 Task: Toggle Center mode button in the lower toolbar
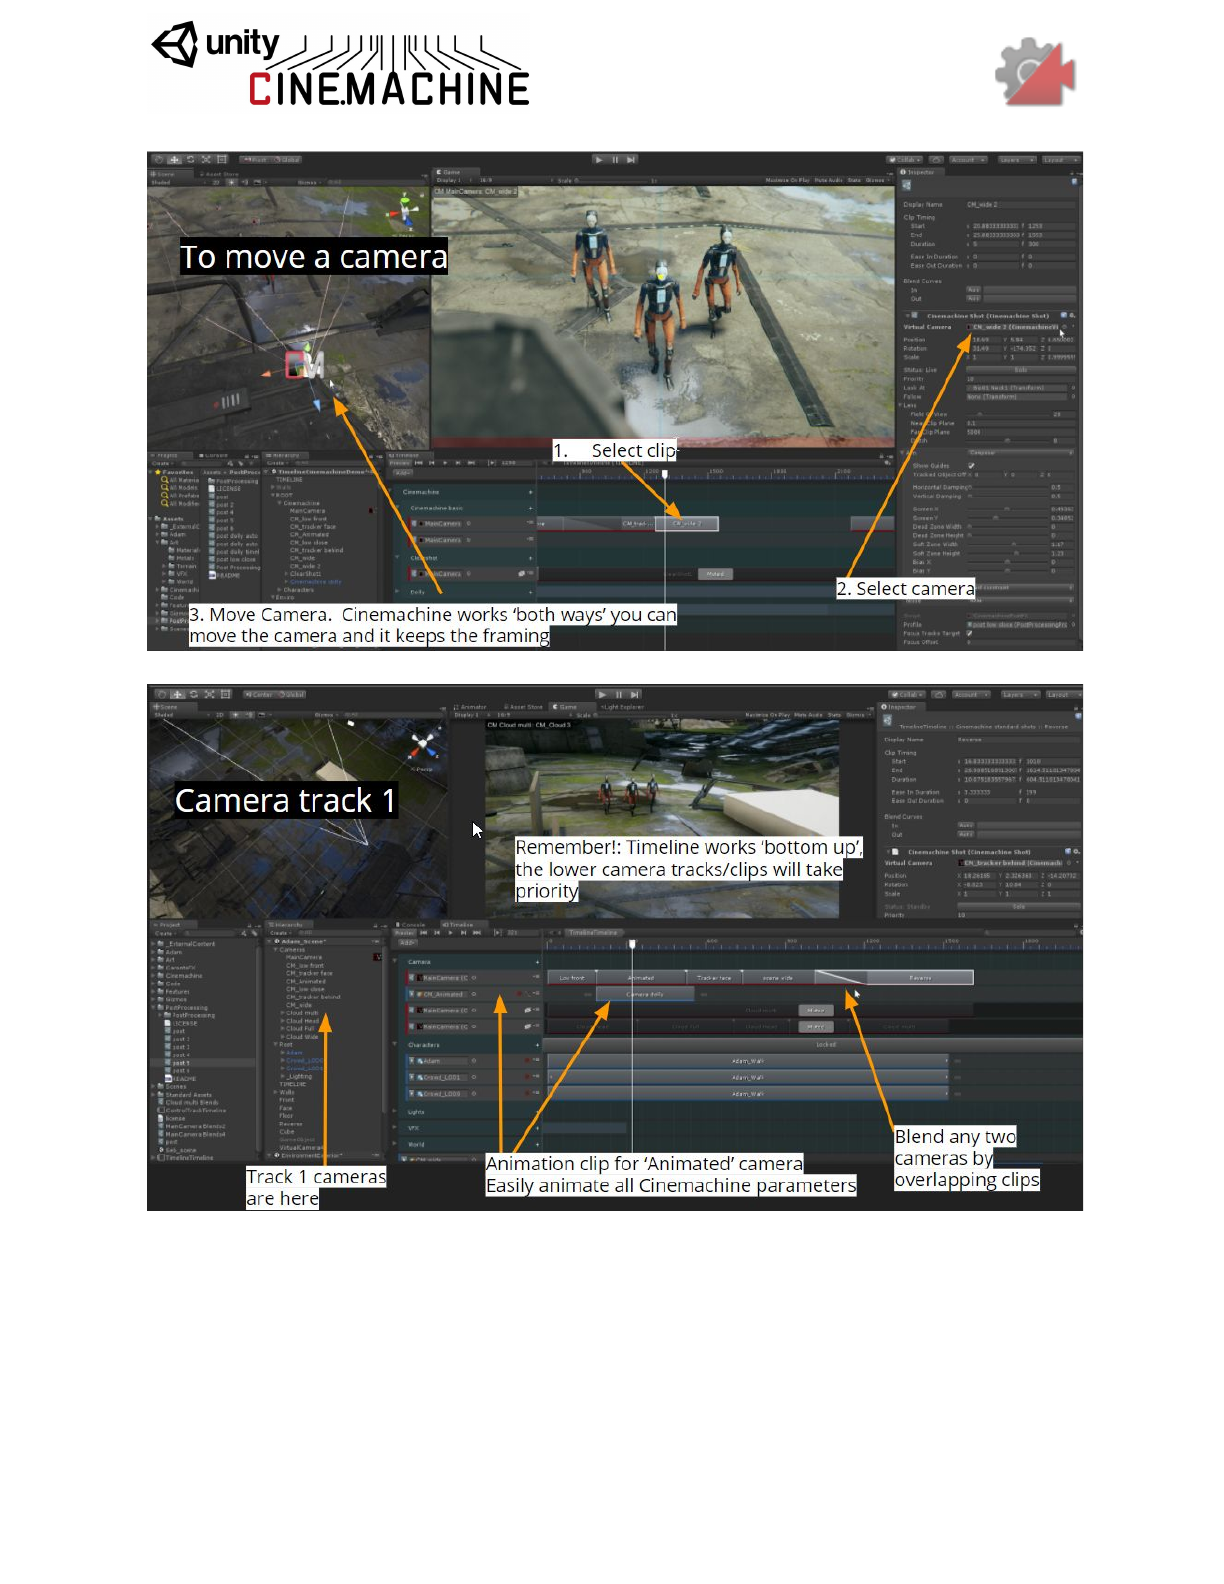260,694
